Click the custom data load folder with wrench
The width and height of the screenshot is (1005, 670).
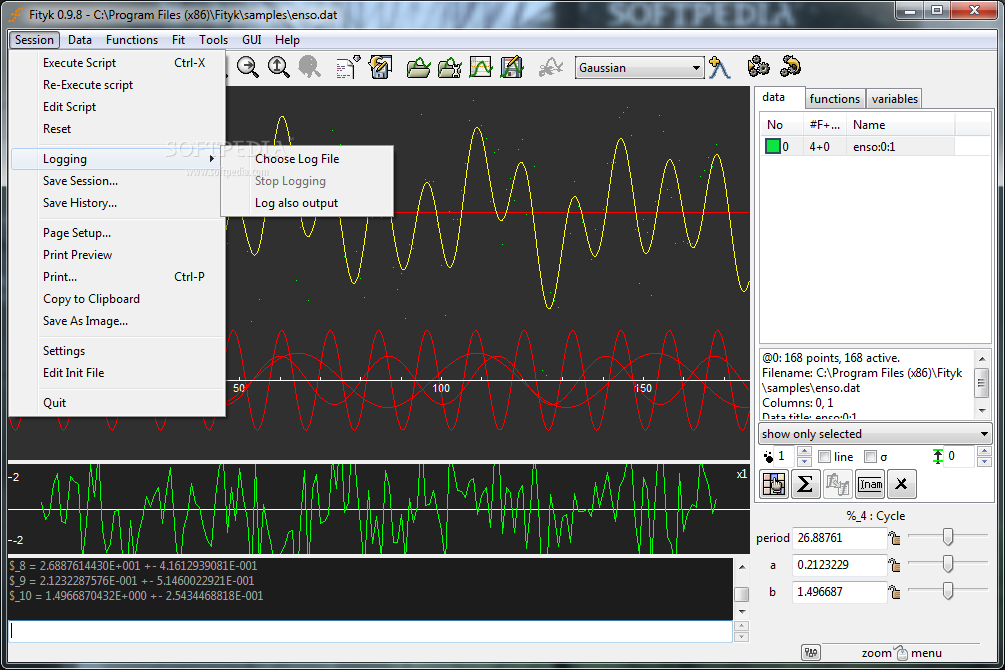coord(449,67)
